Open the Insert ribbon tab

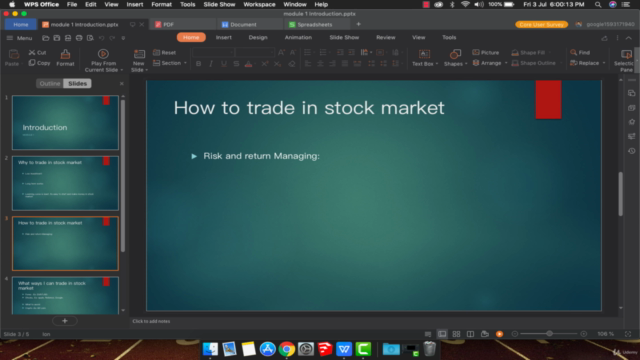click(224, 38)
